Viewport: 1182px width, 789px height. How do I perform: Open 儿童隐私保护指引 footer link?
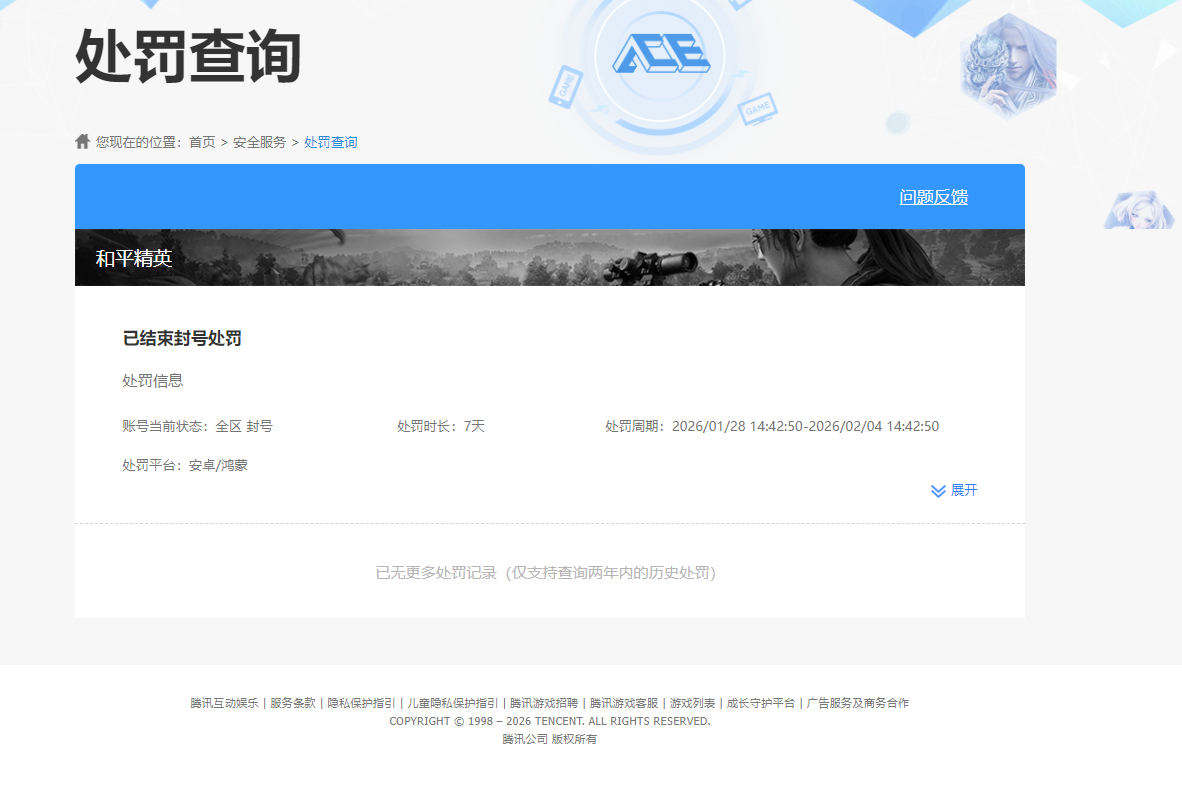point(452,703)
